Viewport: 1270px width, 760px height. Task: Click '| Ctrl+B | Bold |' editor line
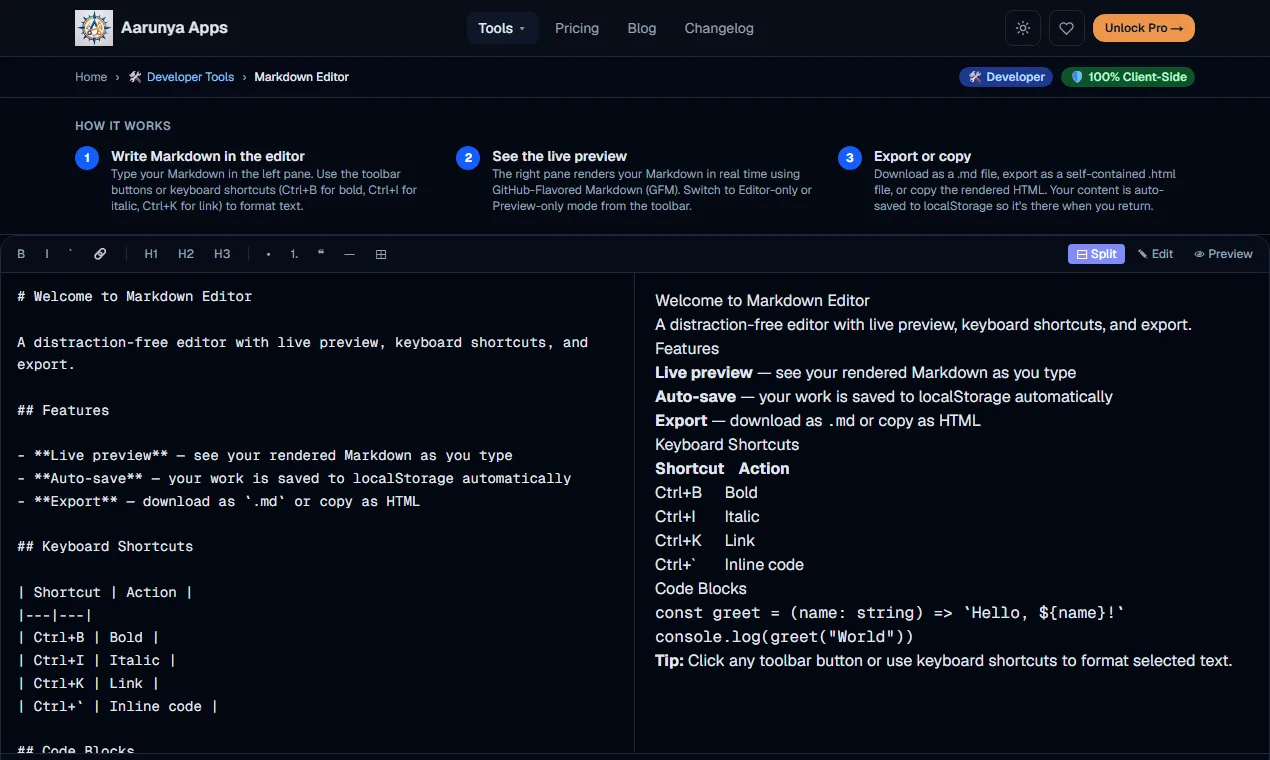coord(88,637)
